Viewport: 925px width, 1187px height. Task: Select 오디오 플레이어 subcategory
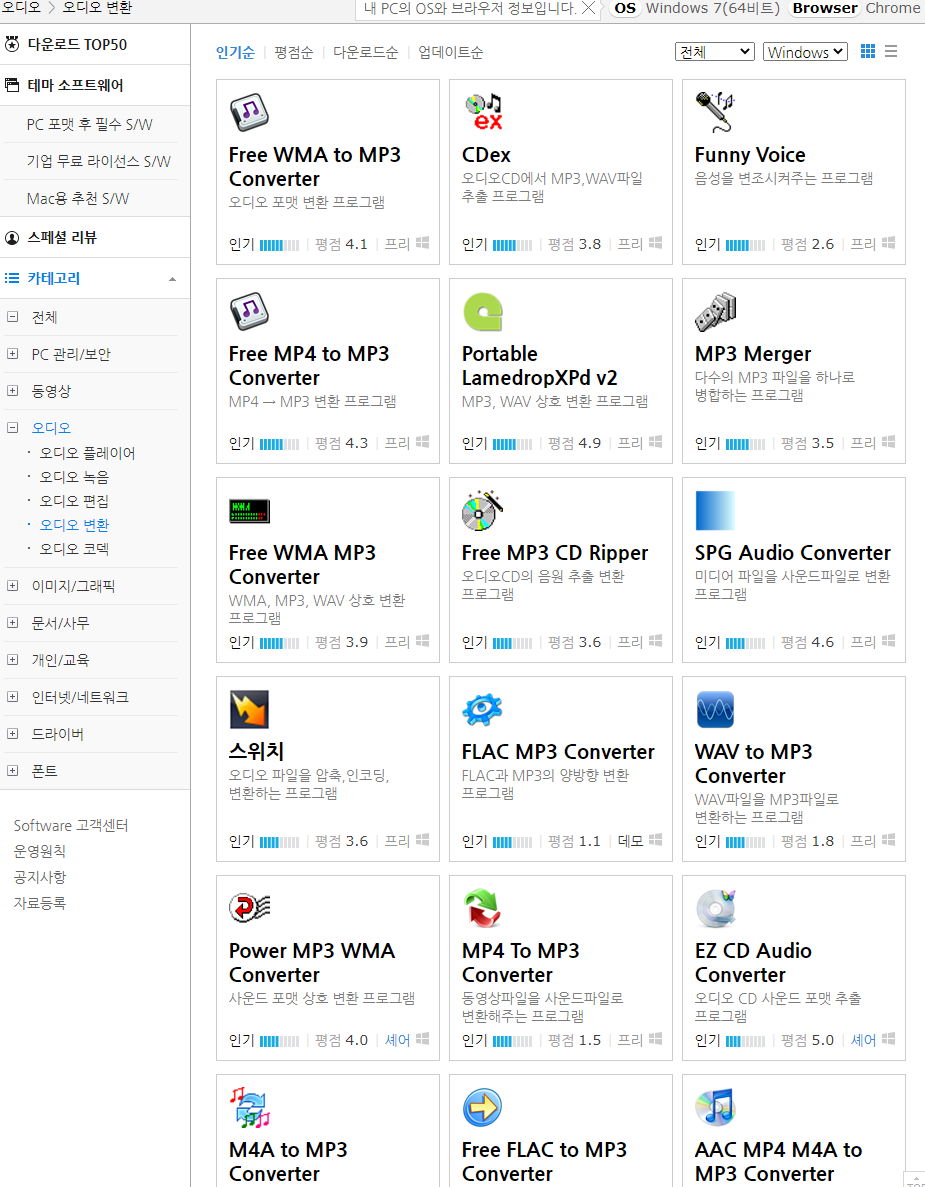pyautogui.click(x=87, y=453)
